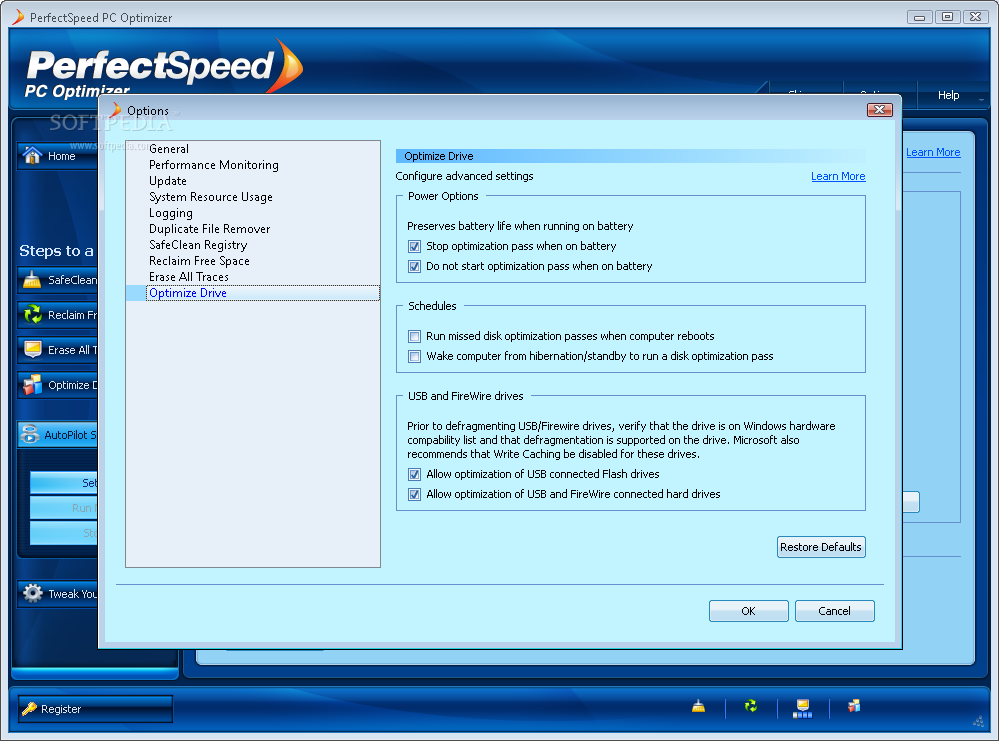Enable Wake computer from hibernation/standby checkbox
The height and width of the screenshot is (741, 999).
pyautogui.click(x=415, y=356)
